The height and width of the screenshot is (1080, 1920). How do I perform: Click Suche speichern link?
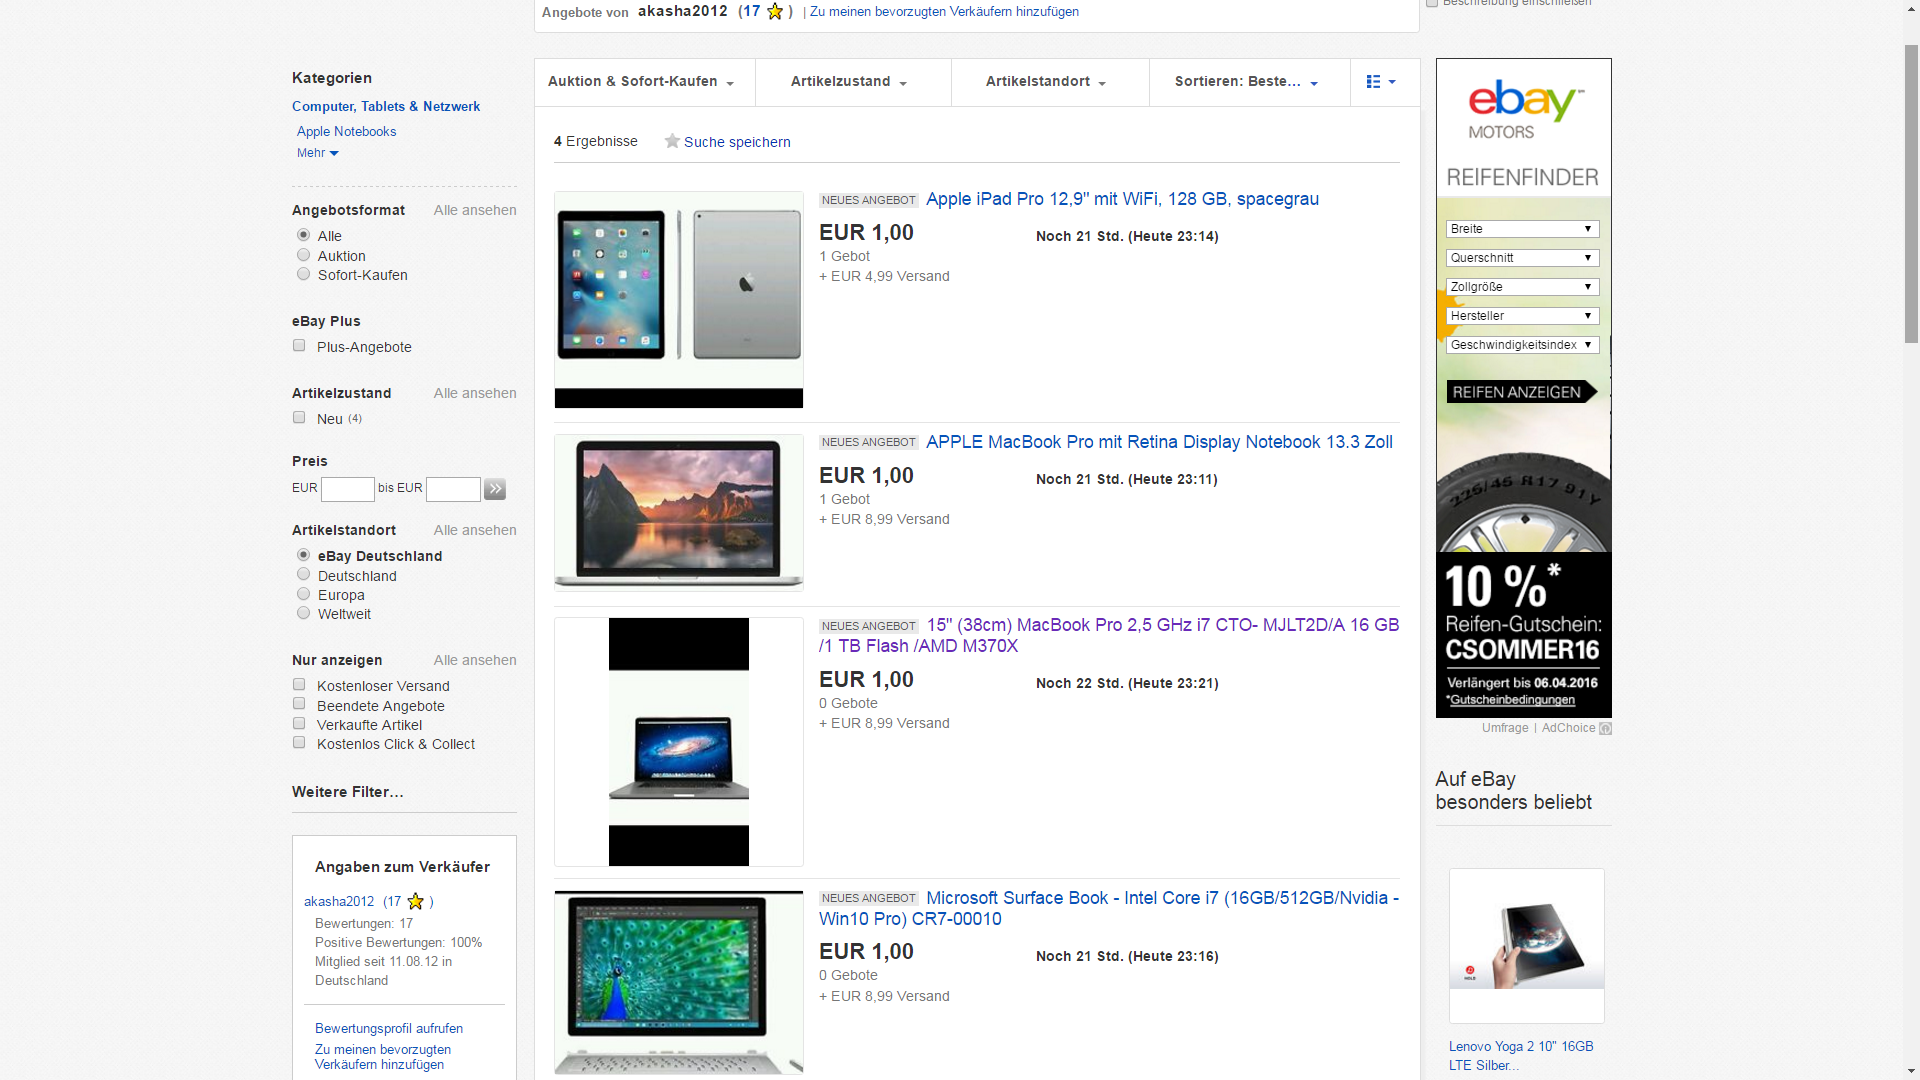click(x=737, y=142)
